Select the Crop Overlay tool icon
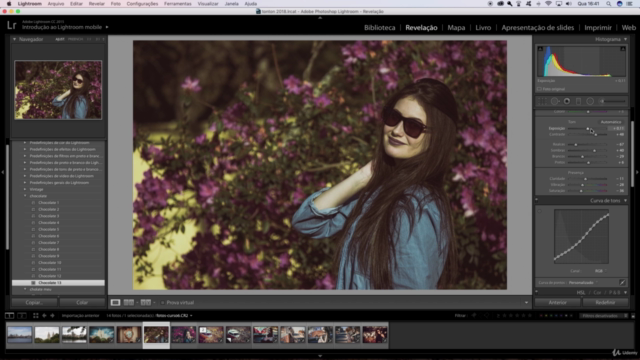Image resolution: width=640 pixels, height=360 pixels. [542, 101]
